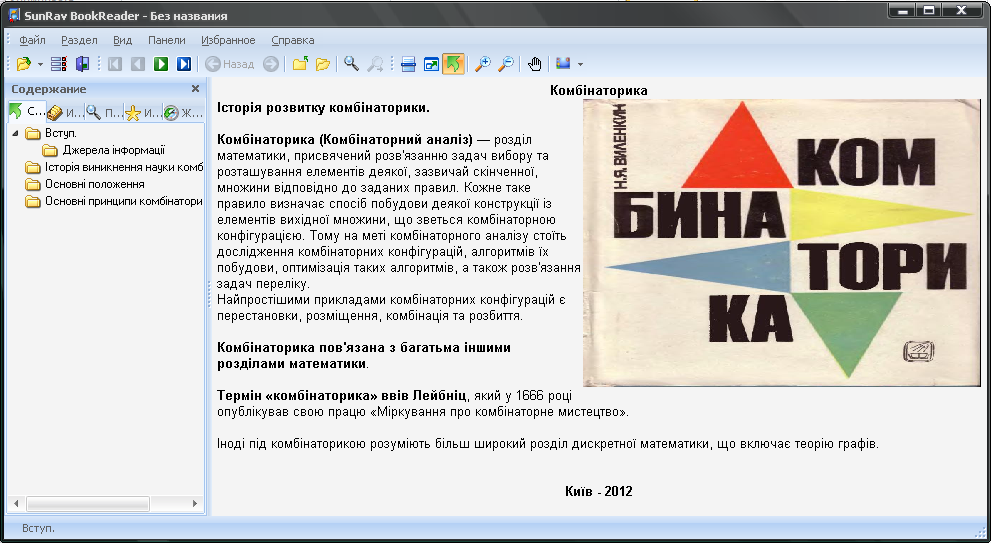This screenshot has height=543, width=991.
Task: Click the print icon
Action: tap(408, 64)
